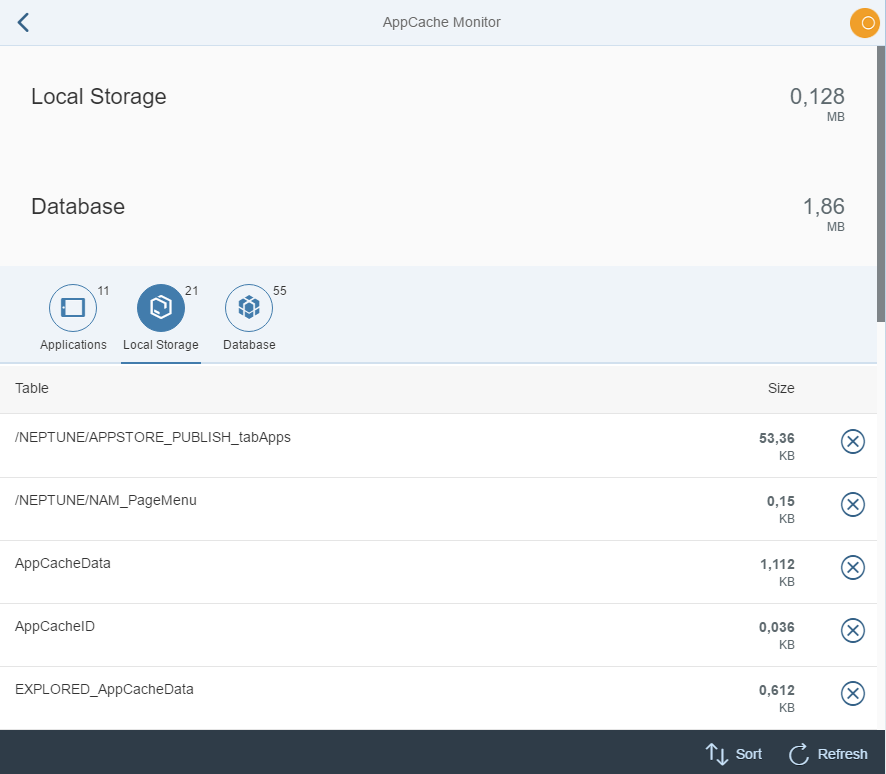The height and width of the screenshot is (774, 886).
Task: Click the back arrow in the header
Action: pyautogui.click(x=22, y=22)
